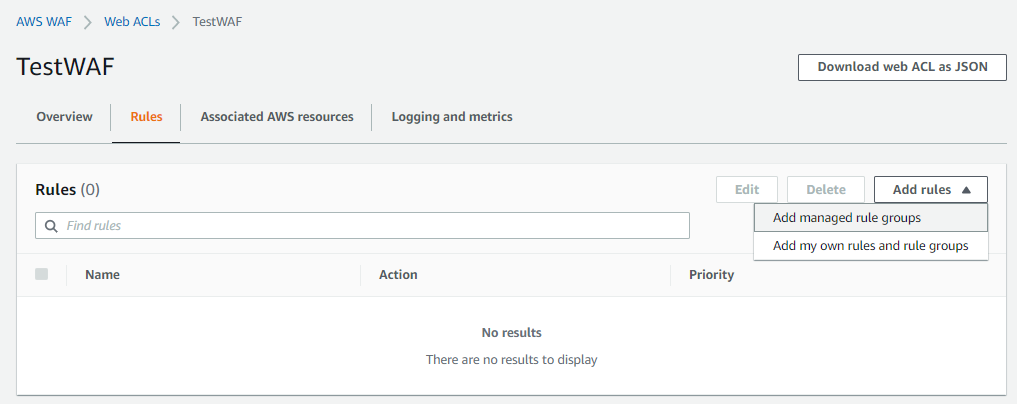Focus the Find rules search field

tap(362, 226)
